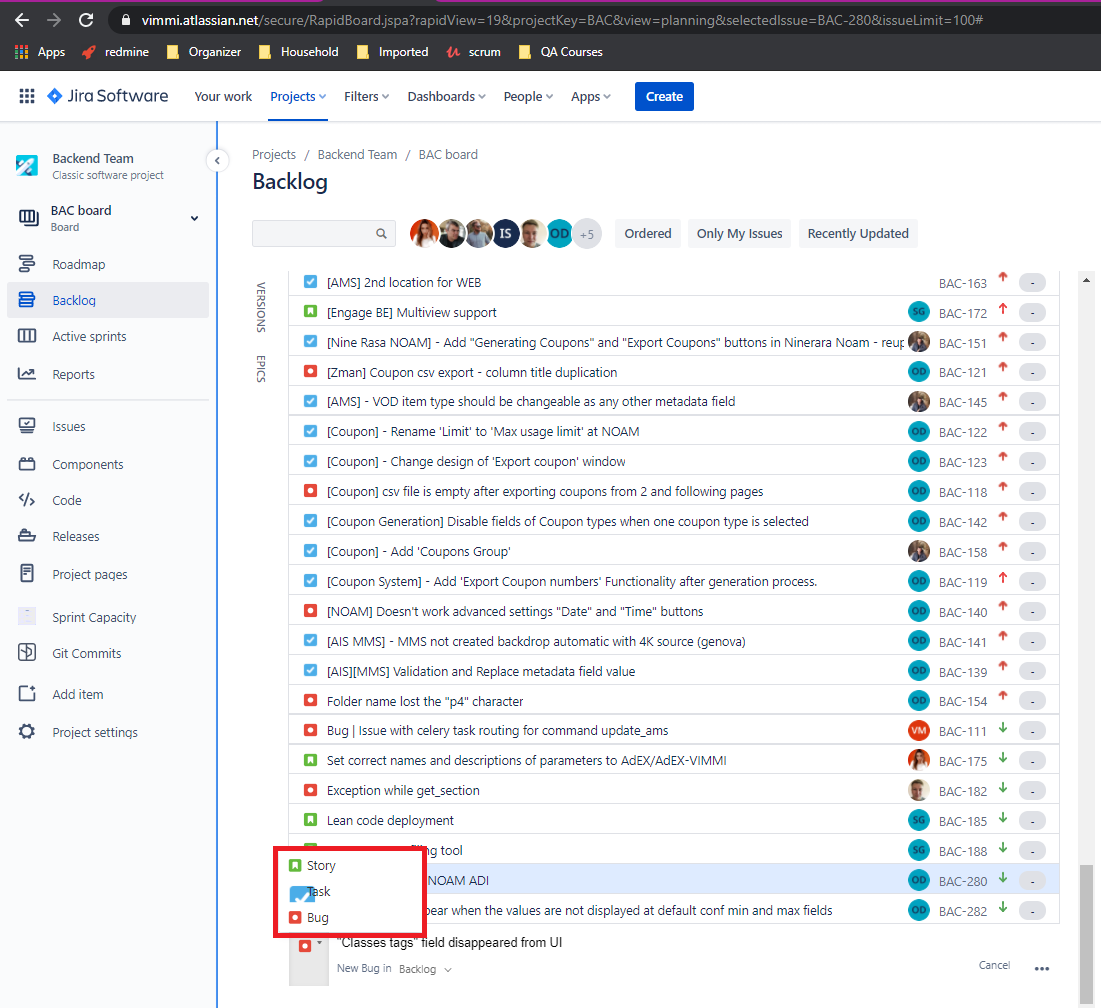The height and width of the screenshot is (1008, 1101).
Task: Toggle the Ordered quick filter
Action: [647, 233]
